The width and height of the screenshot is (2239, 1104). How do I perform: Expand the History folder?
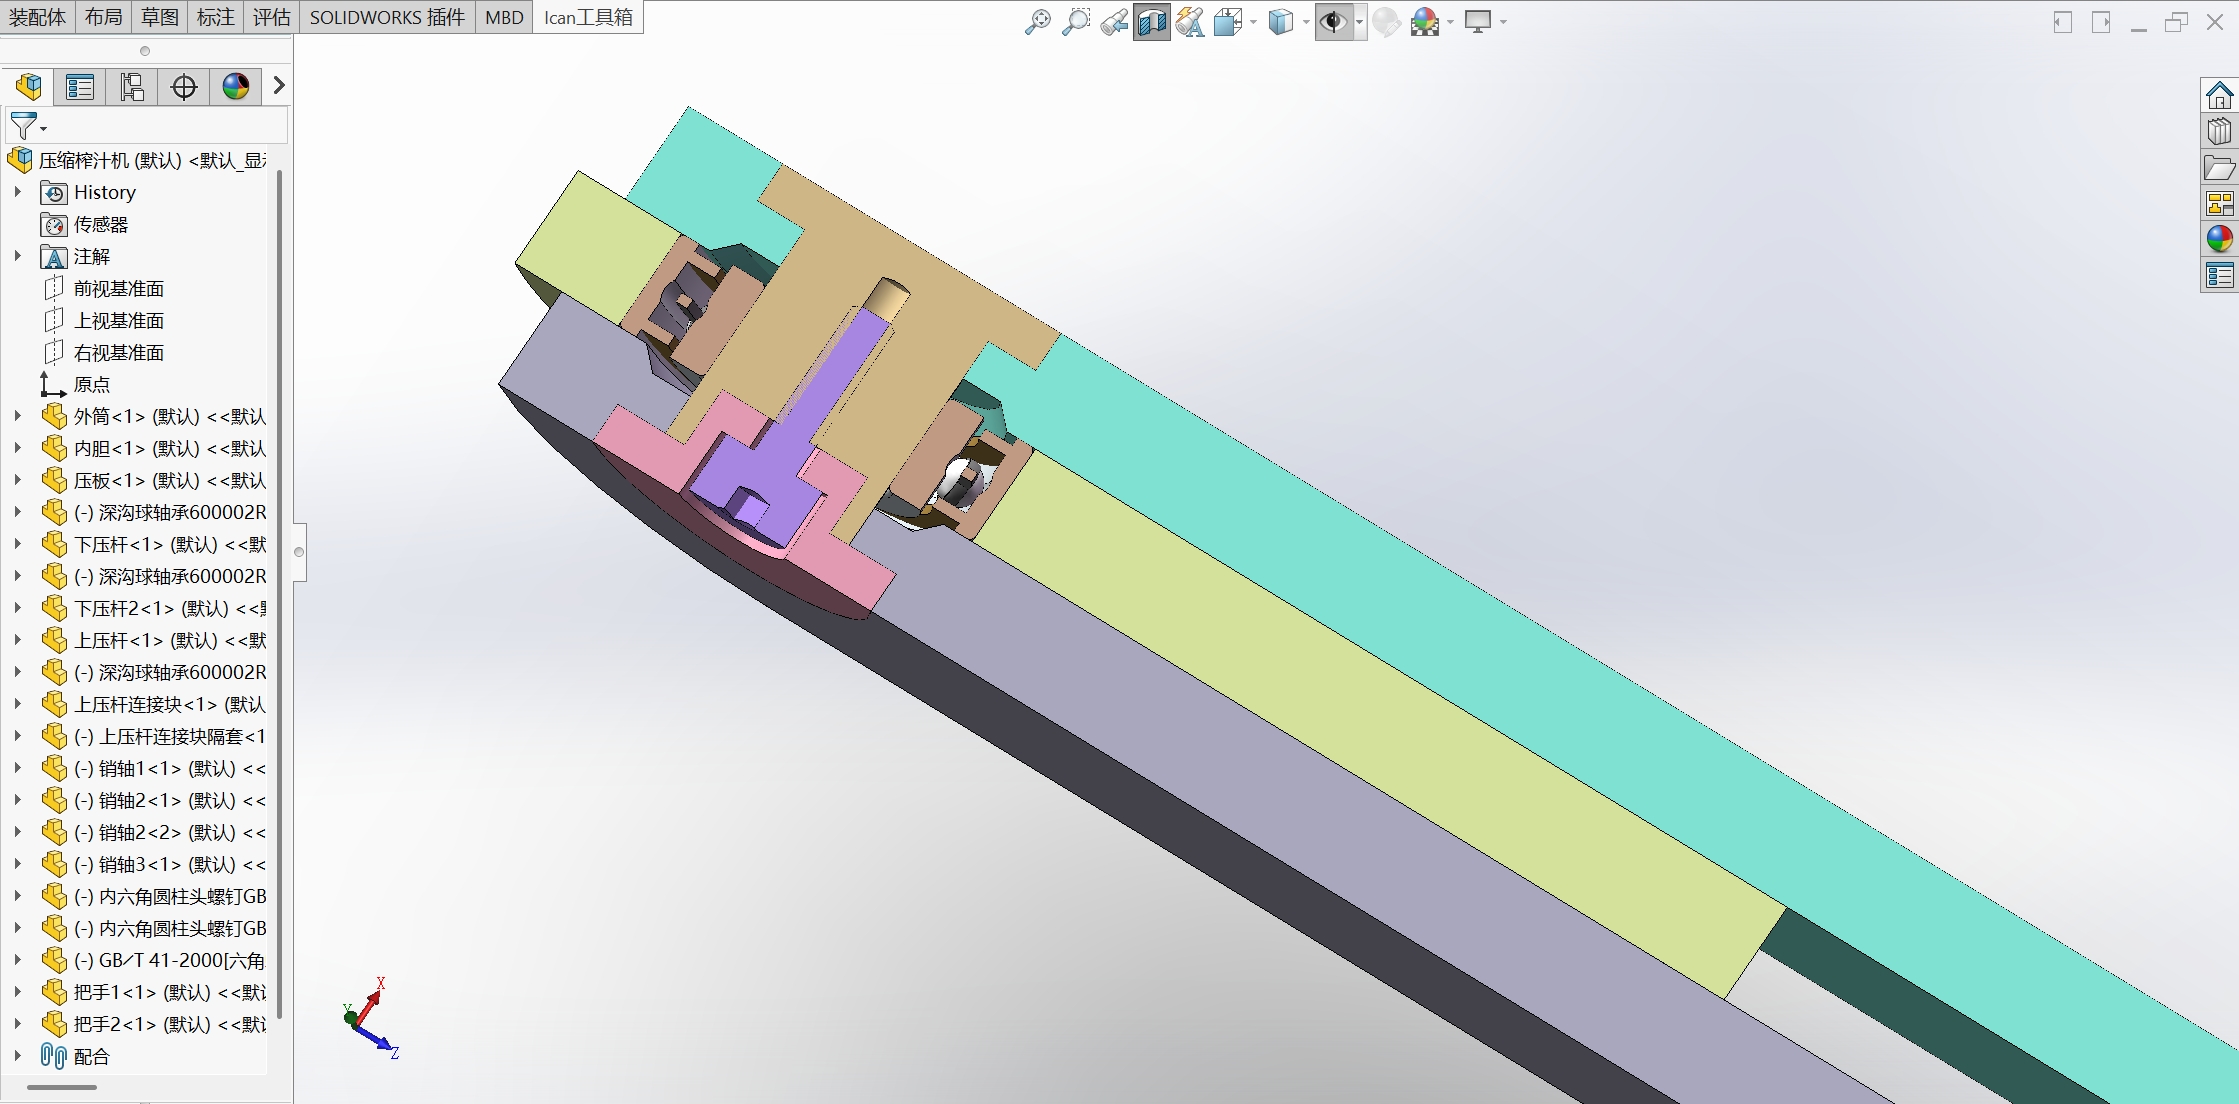17,192
